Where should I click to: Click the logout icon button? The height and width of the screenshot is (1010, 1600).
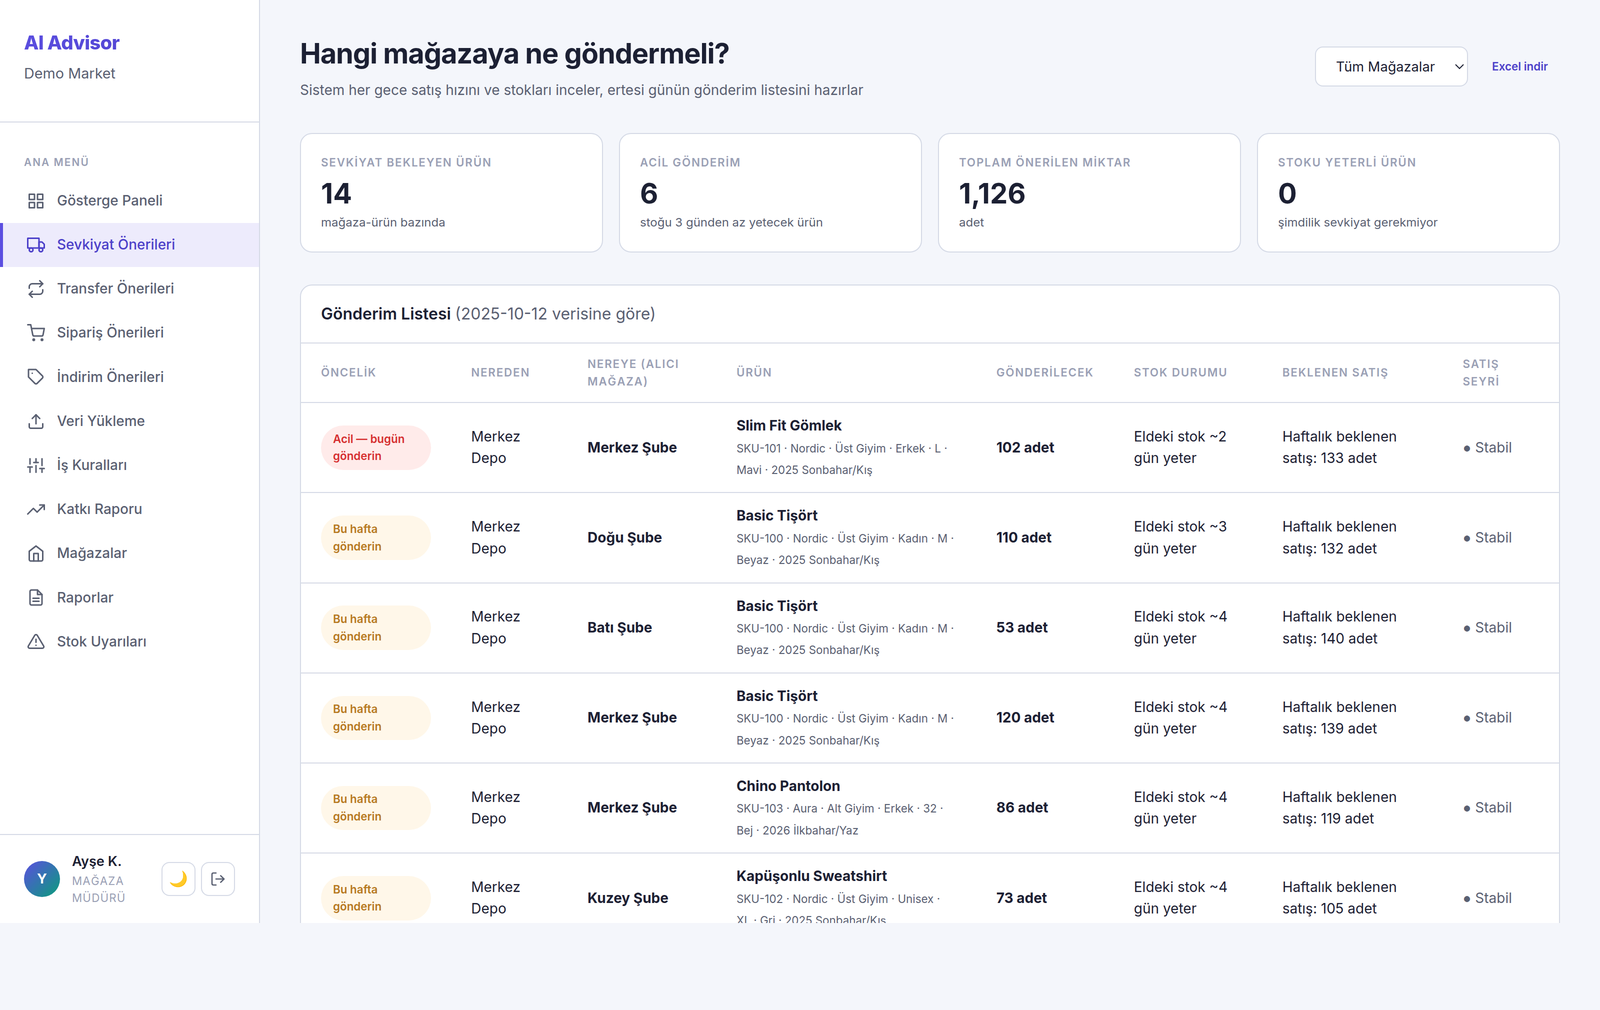click(x=218, y=879)
